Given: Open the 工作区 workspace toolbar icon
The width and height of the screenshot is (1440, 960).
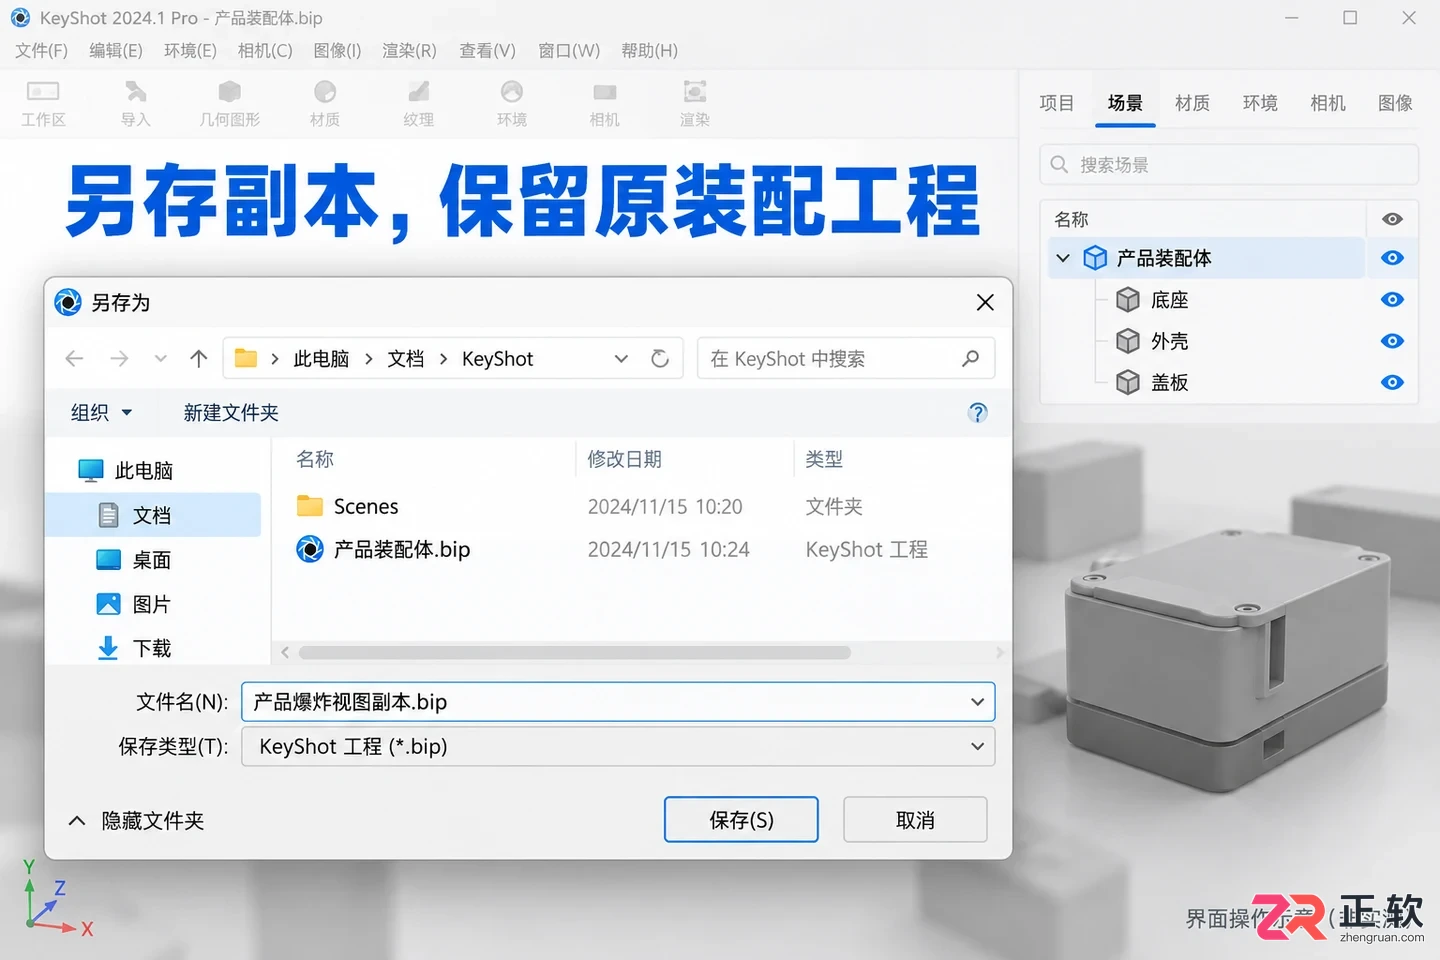Looking at the screenshot, I should [43, 104].
